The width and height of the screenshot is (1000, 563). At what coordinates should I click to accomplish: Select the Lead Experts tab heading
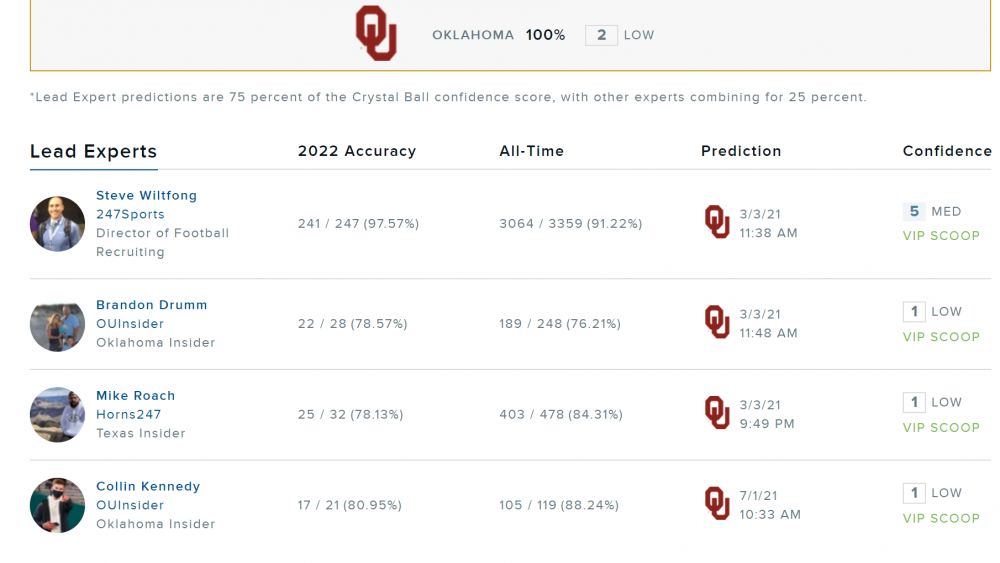[93, 152]
